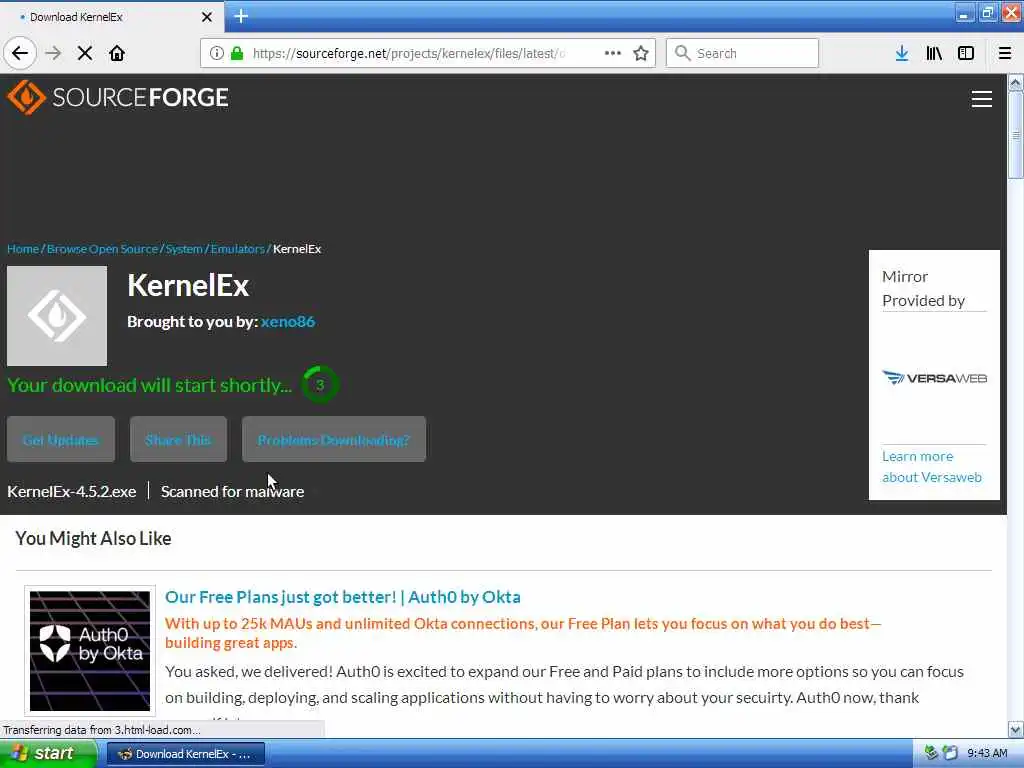
Task: Click into the browser Search field
Action: click(x=742, y=53)
